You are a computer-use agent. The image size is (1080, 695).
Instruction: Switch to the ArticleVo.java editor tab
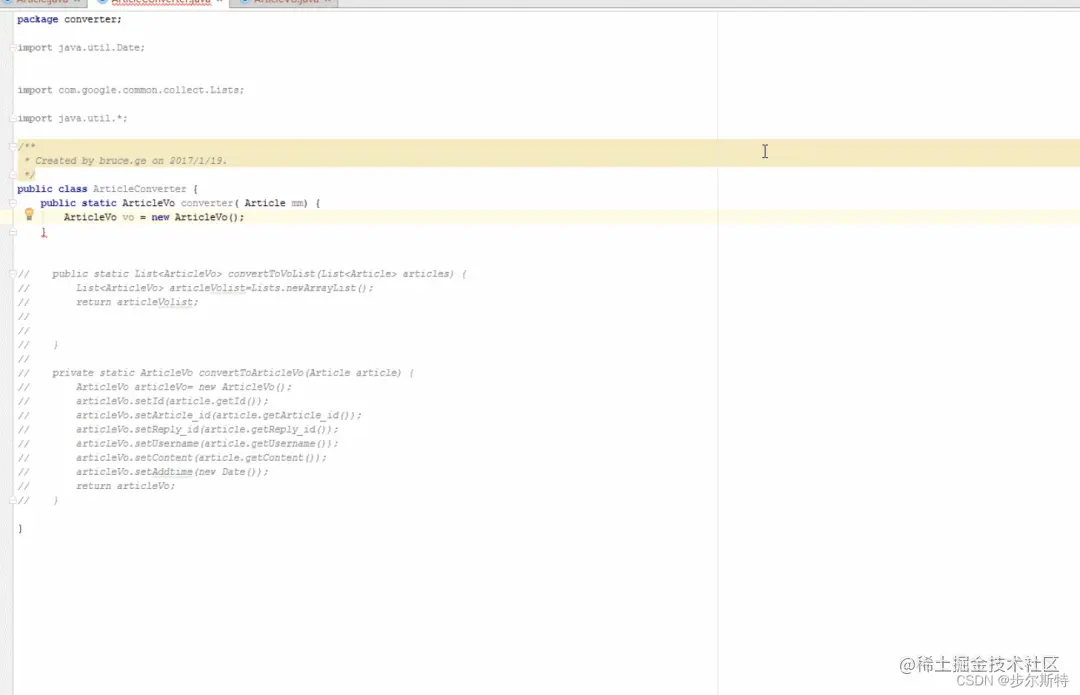pos(286,2)
